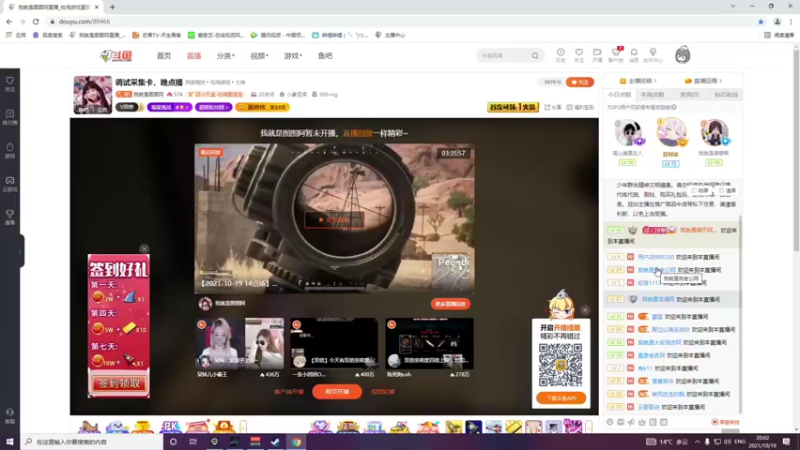Close the 签到好礼 popup
The image size is (800, 450).
[144, 248]
